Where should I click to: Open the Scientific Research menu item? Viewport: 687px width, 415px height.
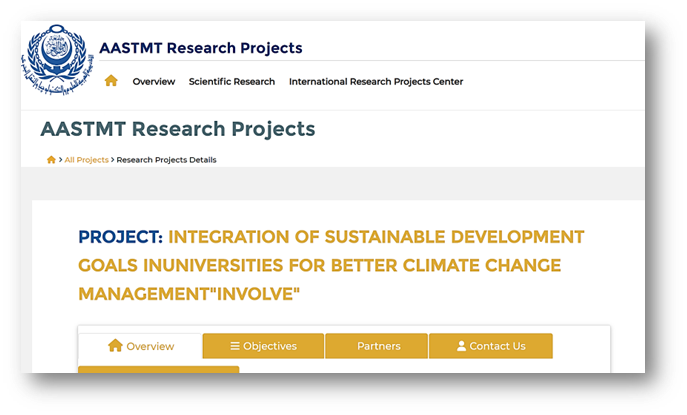[x=231, y=82]
